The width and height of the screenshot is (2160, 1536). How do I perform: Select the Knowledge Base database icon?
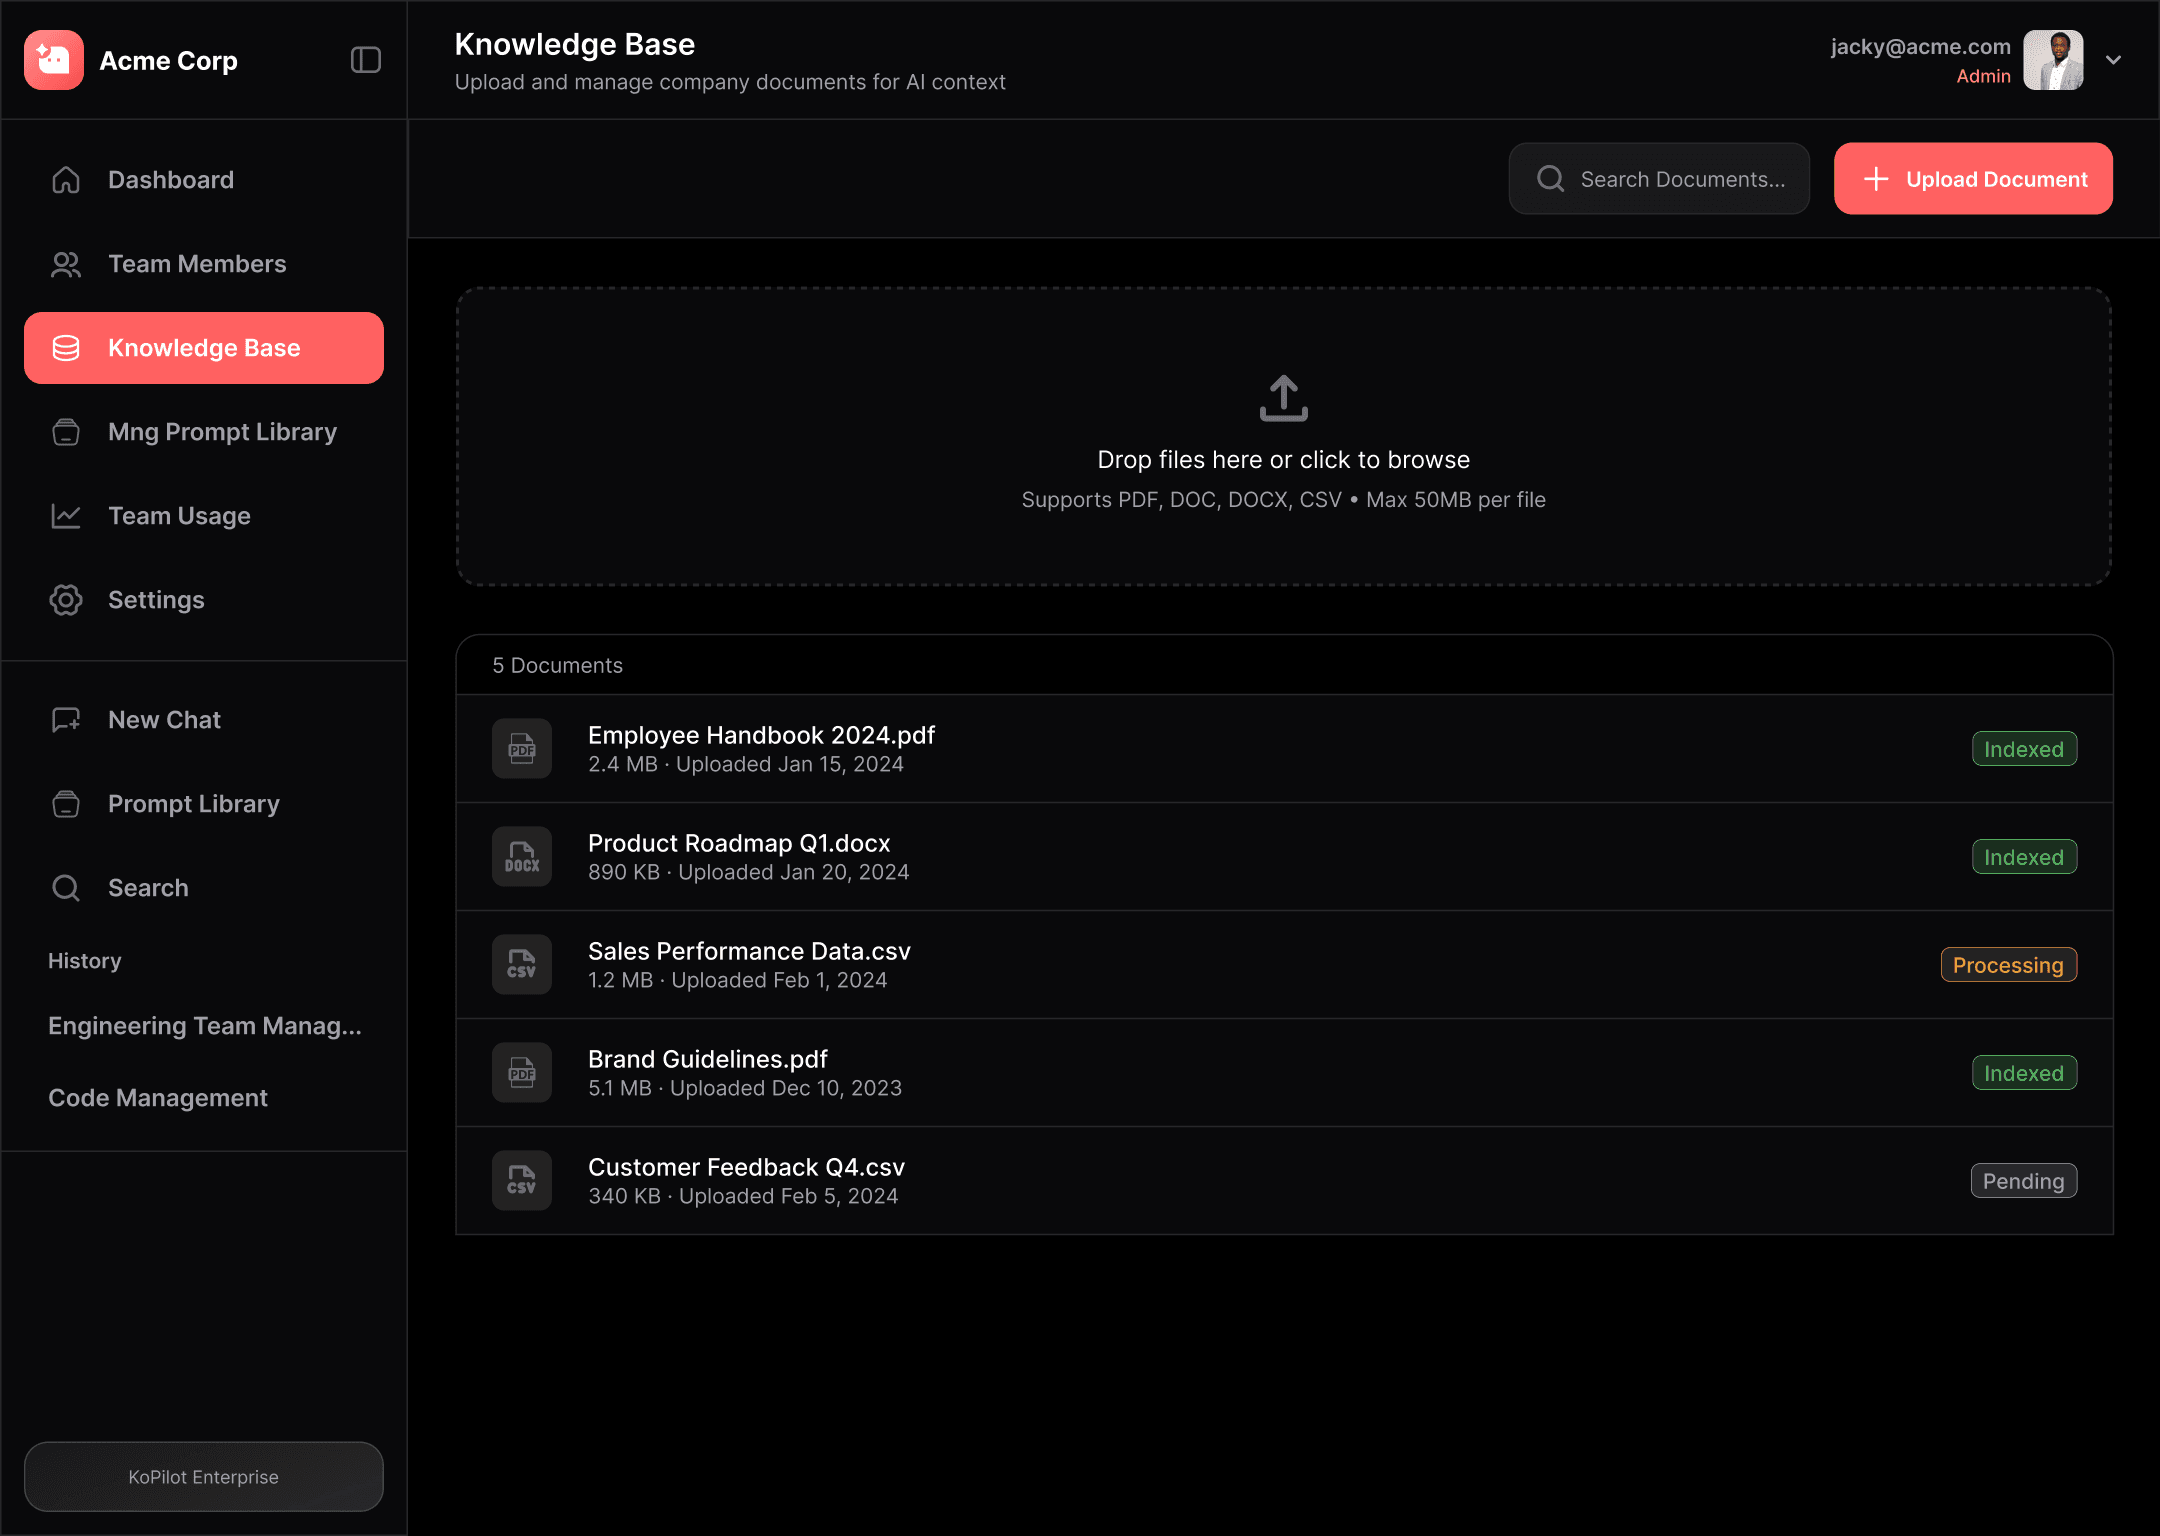pos(66,348)
